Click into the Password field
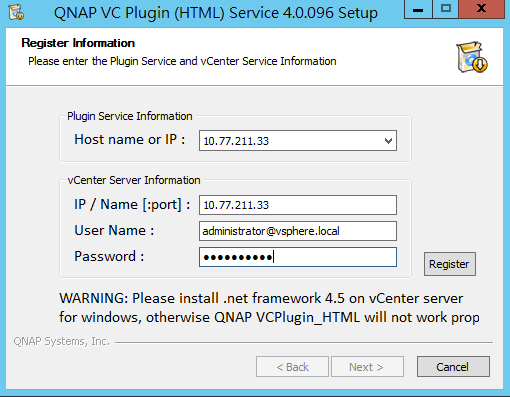The width and height of the screenshot is (510, 397). tap(298, 257)
